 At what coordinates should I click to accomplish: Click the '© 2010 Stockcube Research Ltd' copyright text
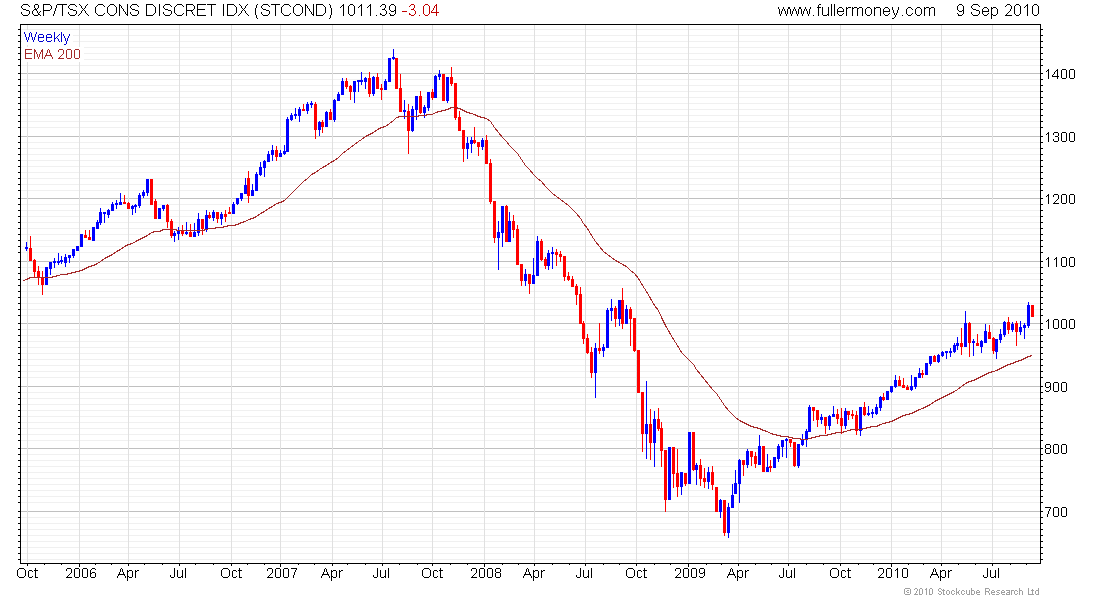[971, 592]
